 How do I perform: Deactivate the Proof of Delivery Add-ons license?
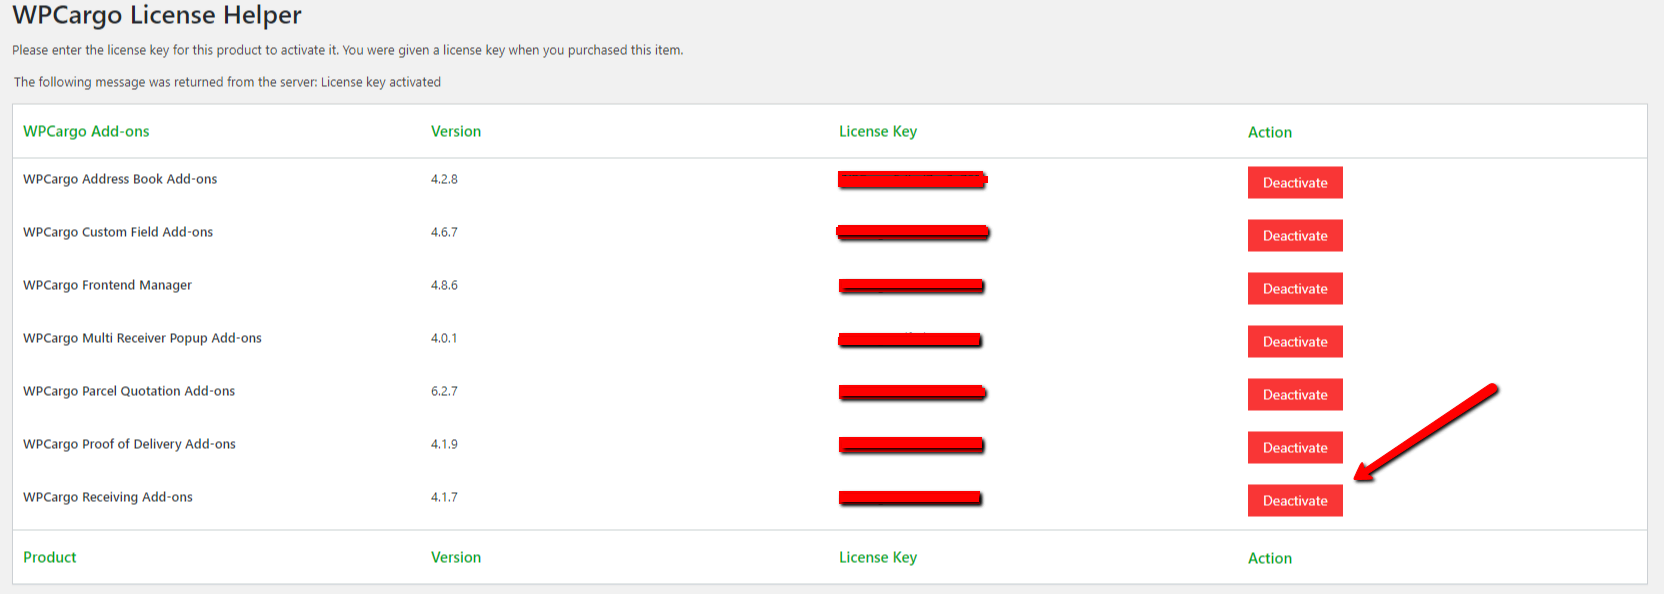click(x=1294, y=448)
